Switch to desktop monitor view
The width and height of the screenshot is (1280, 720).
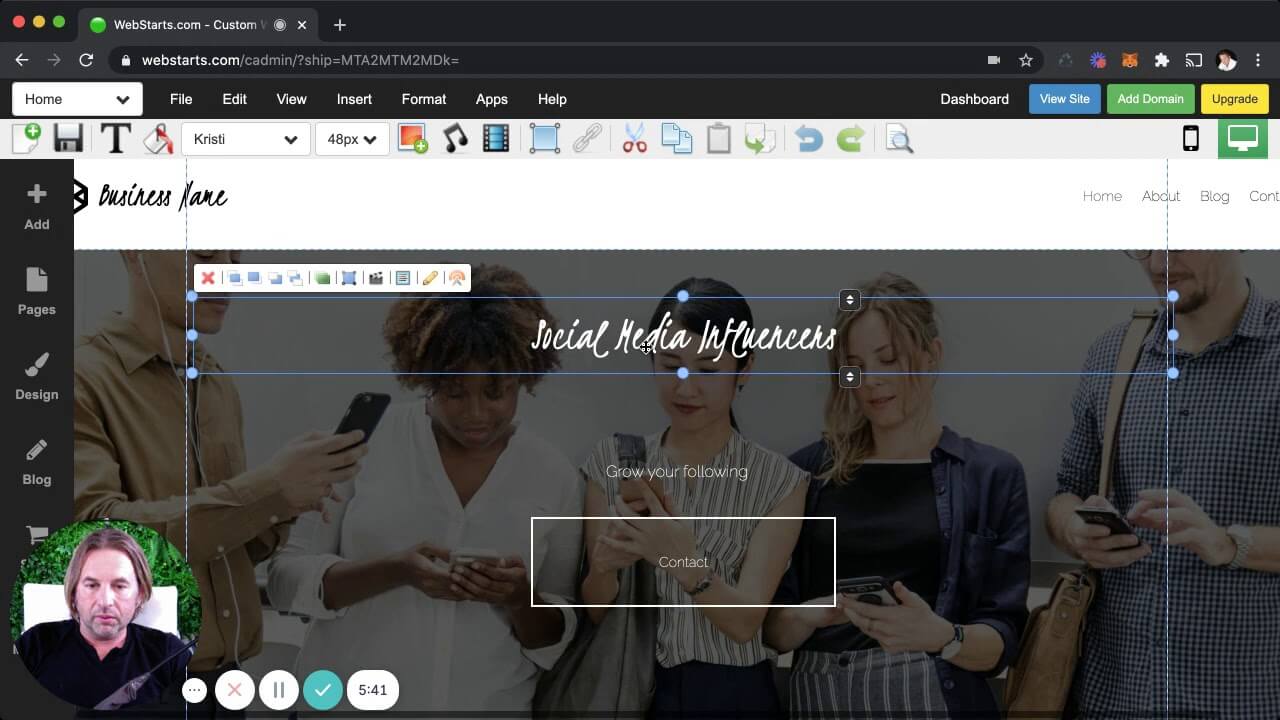click(x=1242, y=139)
